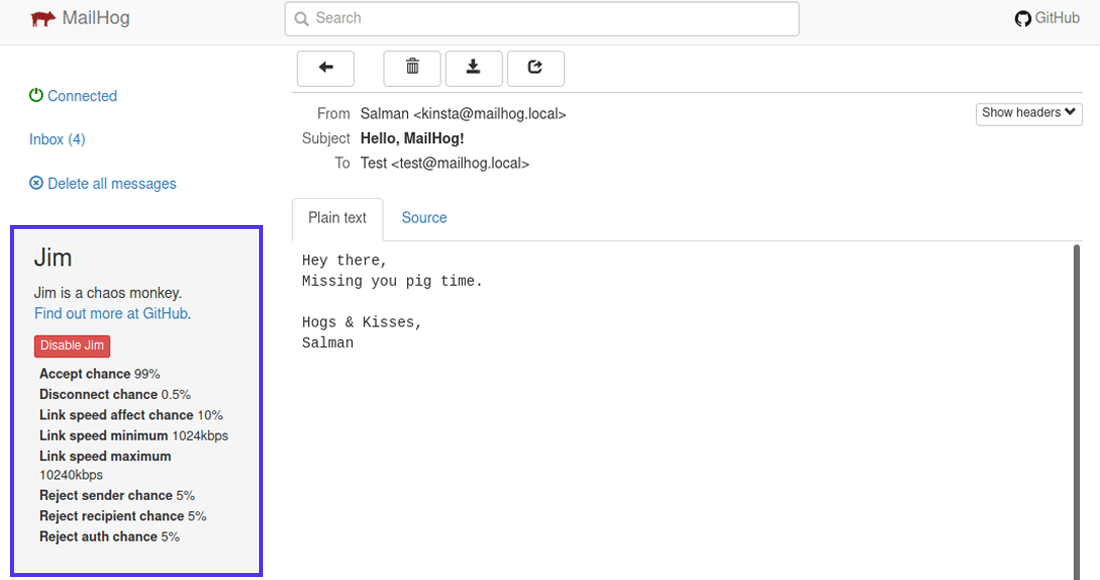Screen dimensions: 1100x580
Task: Download the message using the download icon
Action: coord(474,67)
